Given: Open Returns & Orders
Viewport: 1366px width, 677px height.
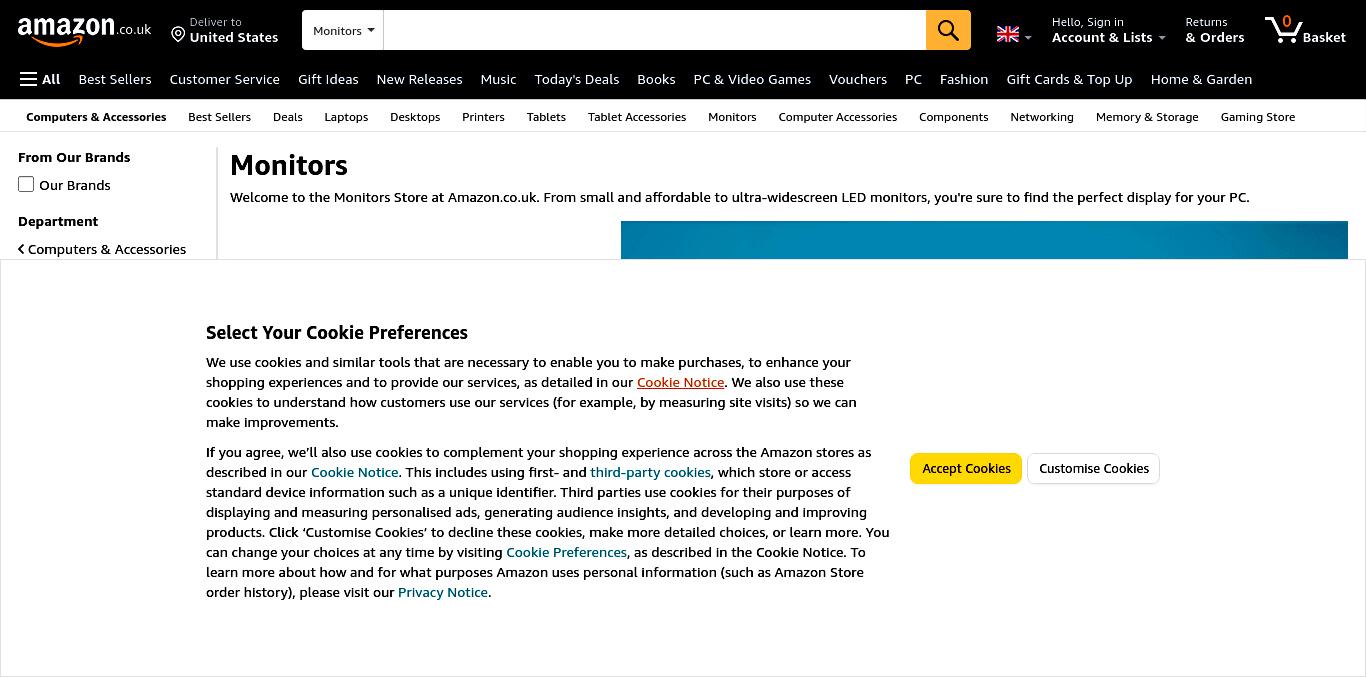Looking at the screenshot, I should point(1214,30).
